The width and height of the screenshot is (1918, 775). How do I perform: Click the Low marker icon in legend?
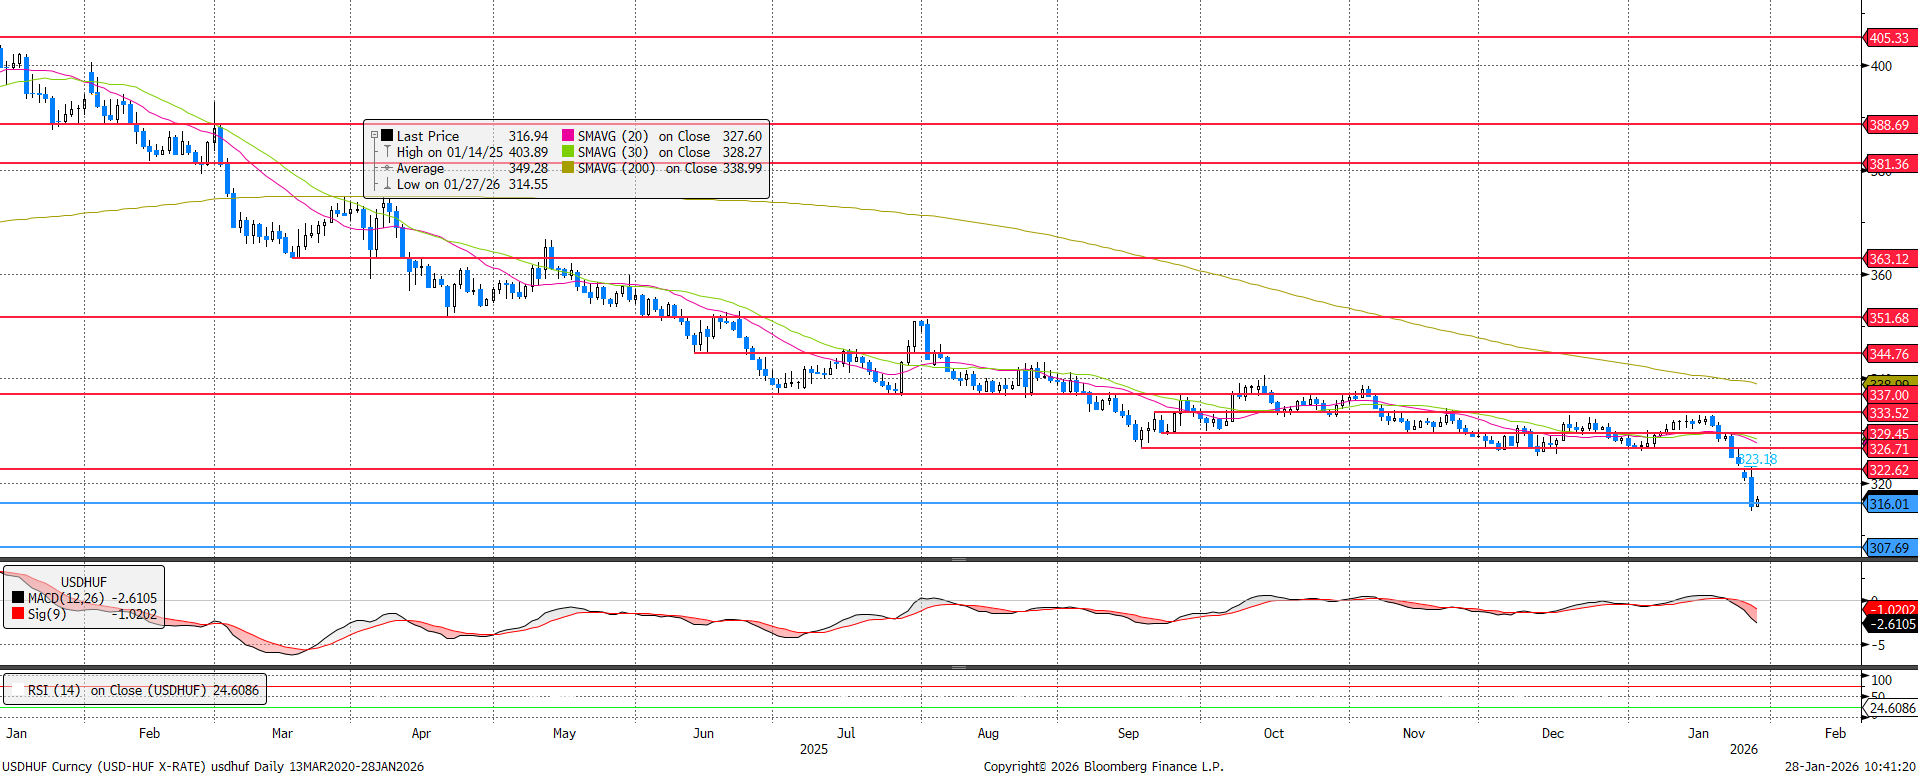click(387, 184)
